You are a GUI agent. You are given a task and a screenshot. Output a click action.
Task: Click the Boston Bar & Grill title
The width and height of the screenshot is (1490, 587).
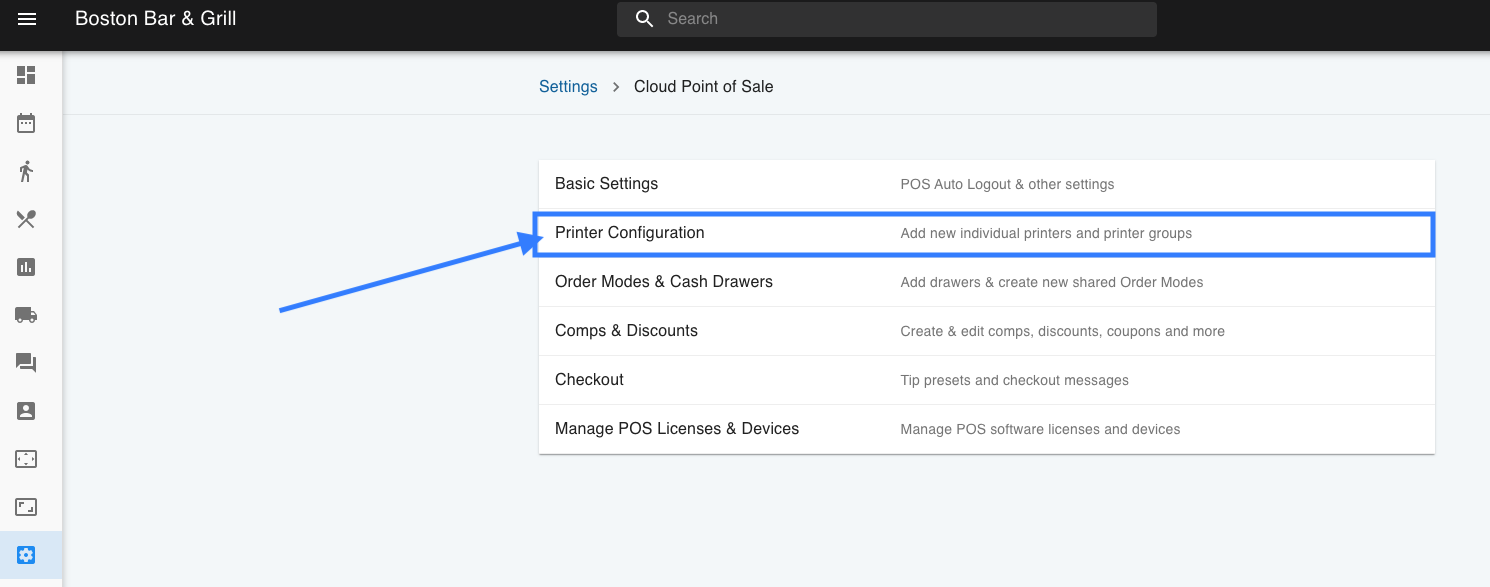pyautogui.click(x=156, y=18)
